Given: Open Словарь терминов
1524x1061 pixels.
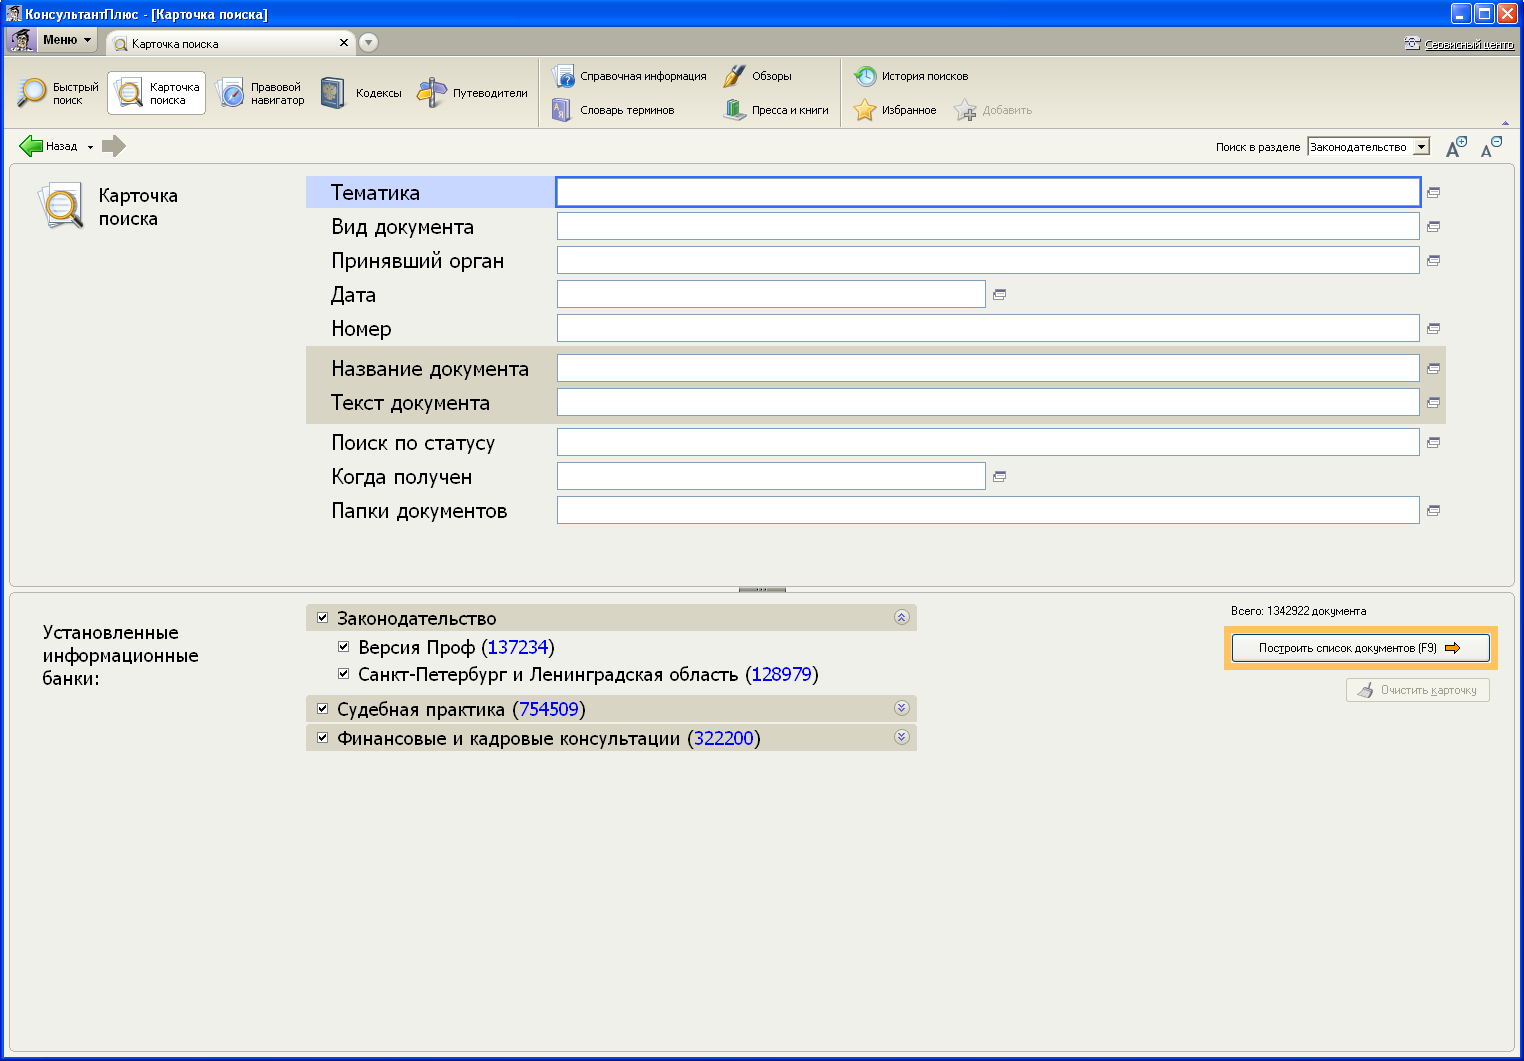Looking at the screenshot, I should coord(613,110).
